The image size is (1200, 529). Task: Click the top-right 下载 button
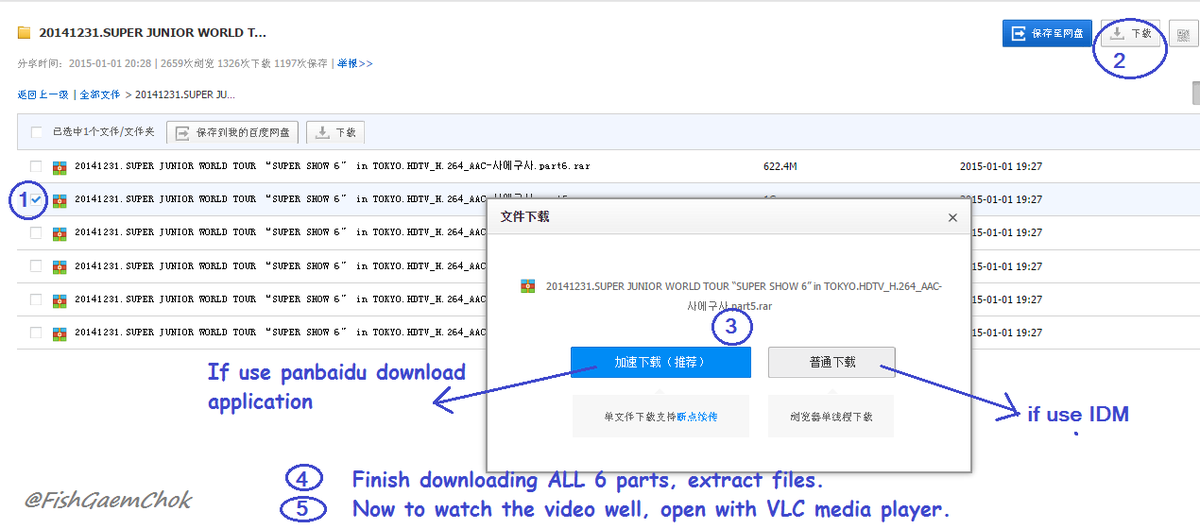click(x=1131, y=33)
